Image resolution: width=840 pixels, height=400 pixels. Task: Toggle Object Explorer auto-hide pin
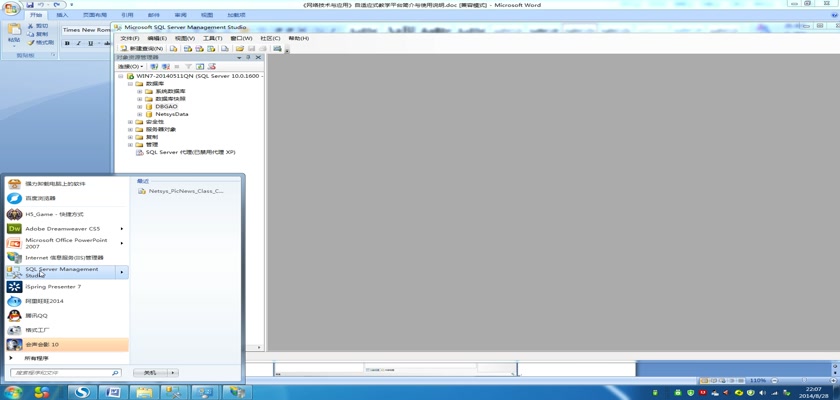pos(248,57)
